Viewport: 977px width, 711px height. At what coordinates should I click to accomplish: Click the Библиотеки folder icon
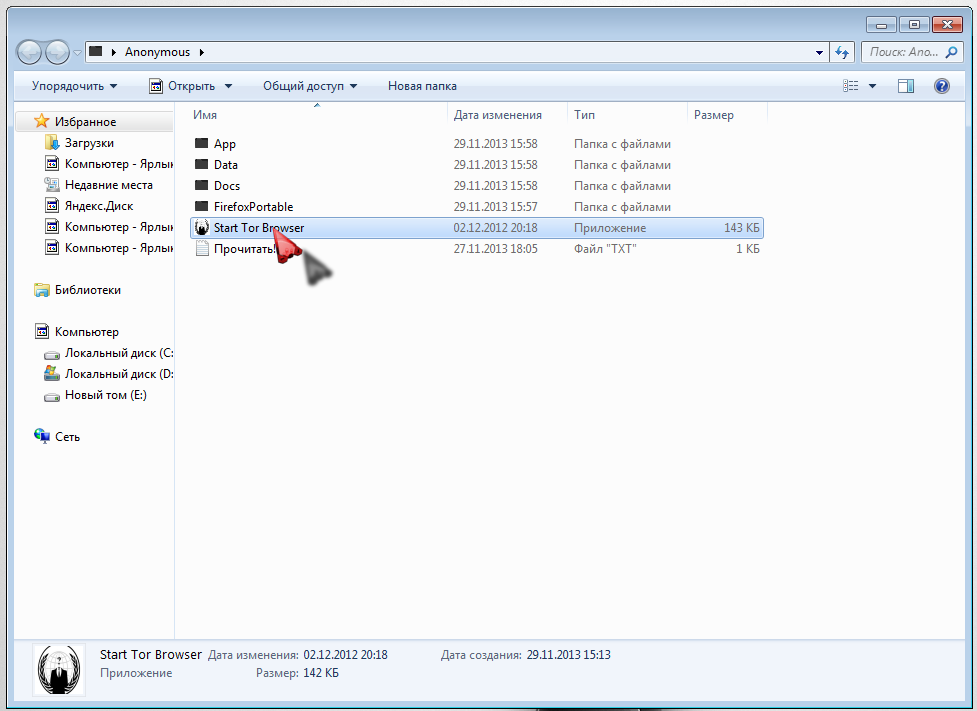[x=42, y=290]
